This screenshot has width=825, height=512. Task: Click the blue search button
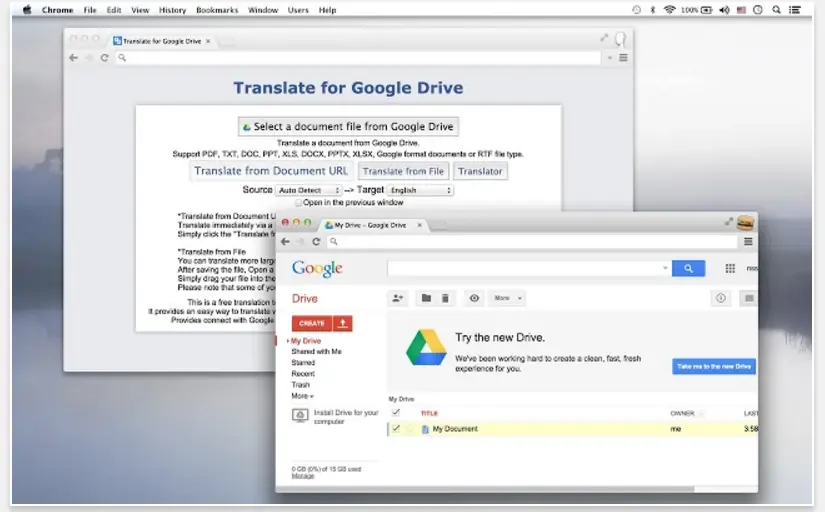[688, 268]
